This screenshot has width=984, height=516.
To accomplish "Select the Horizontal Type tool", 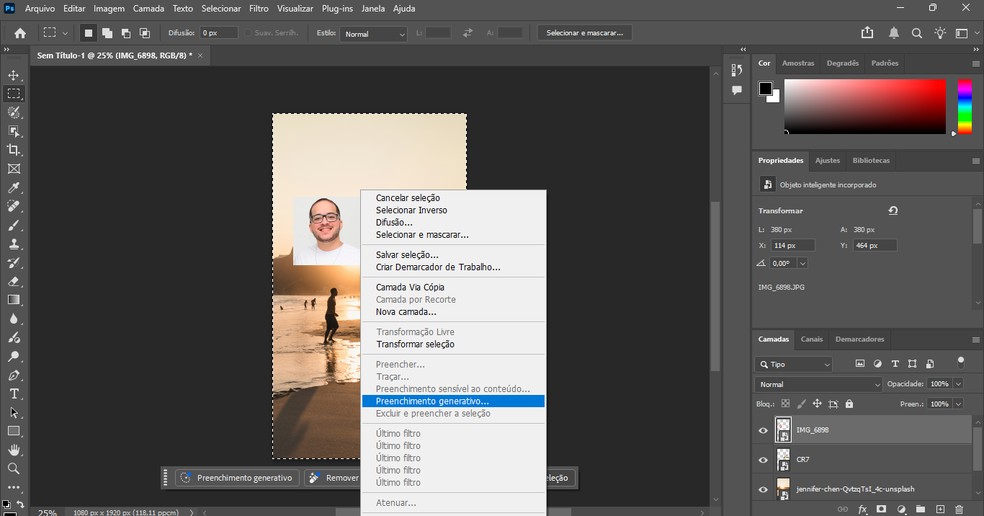I will (x=14, y=394).
